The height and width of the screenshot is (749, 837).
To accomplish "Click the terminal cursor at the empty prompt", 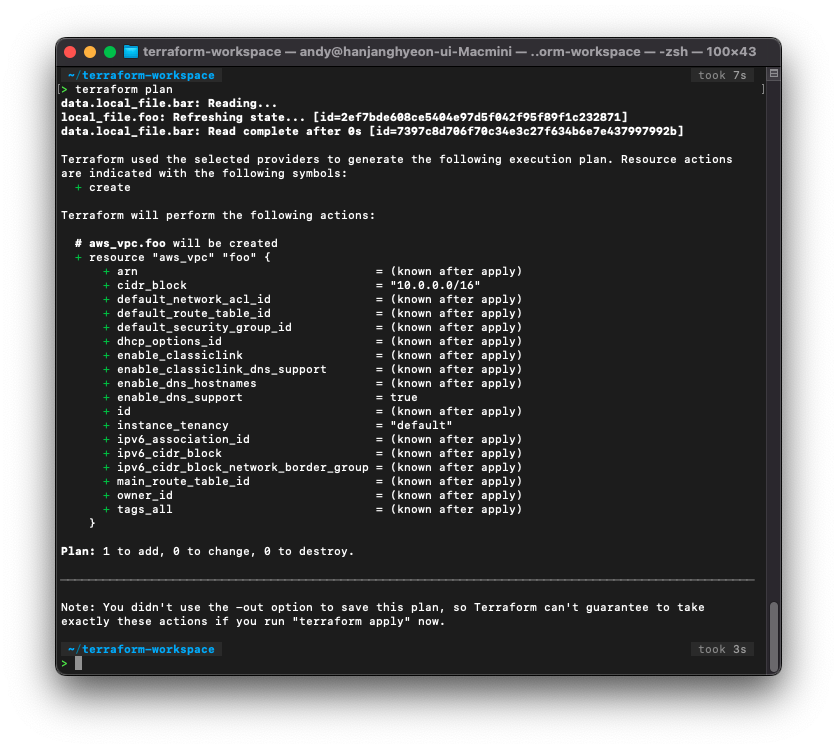I will pos(78,663).
